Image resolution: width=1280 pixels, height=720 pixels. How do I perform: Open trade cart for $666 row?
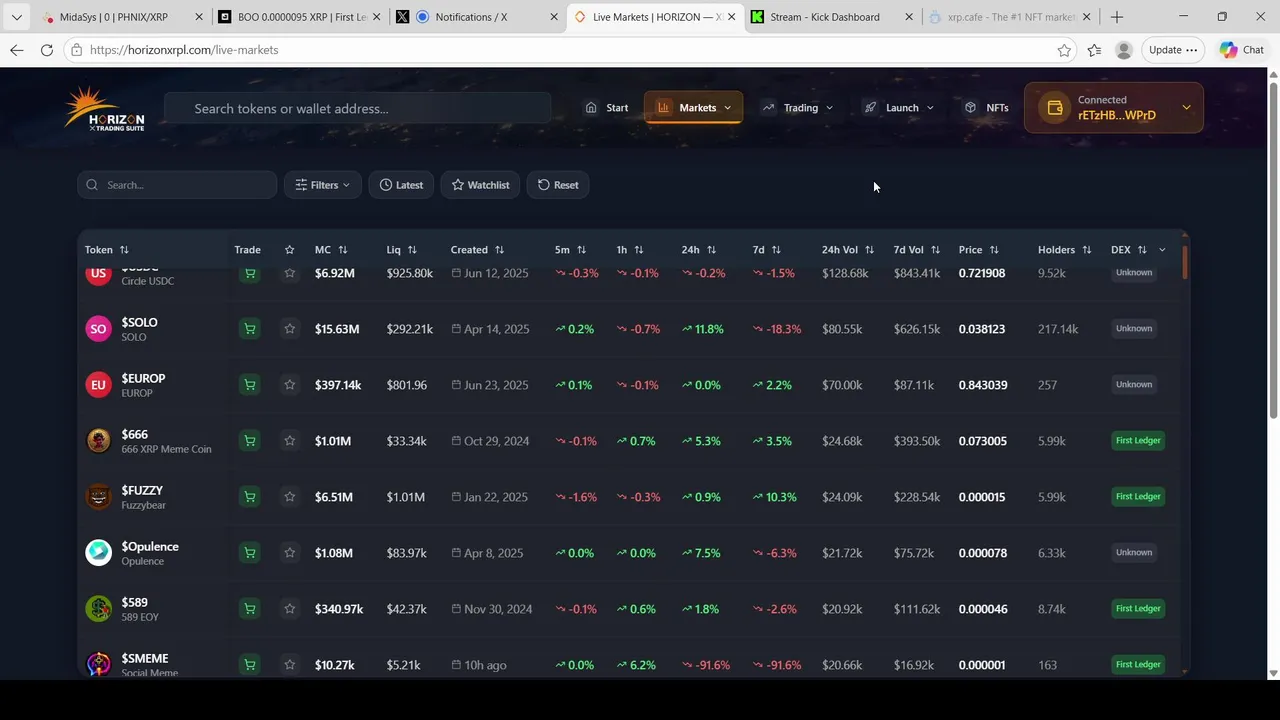(250, 441)
